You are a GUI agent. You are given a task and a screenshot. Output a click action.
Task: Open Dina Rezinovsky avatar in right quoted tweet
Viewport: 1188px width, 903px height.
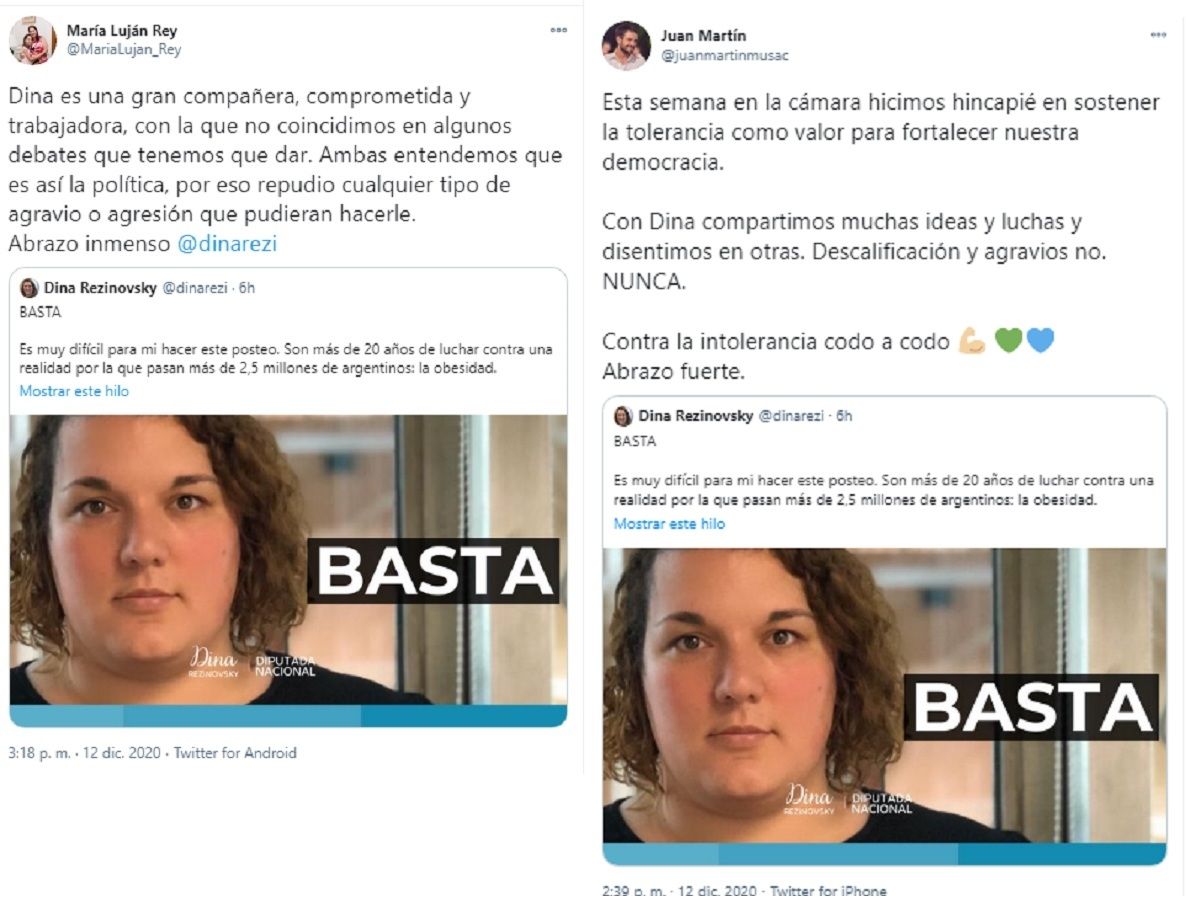click(x=623, y=416)
